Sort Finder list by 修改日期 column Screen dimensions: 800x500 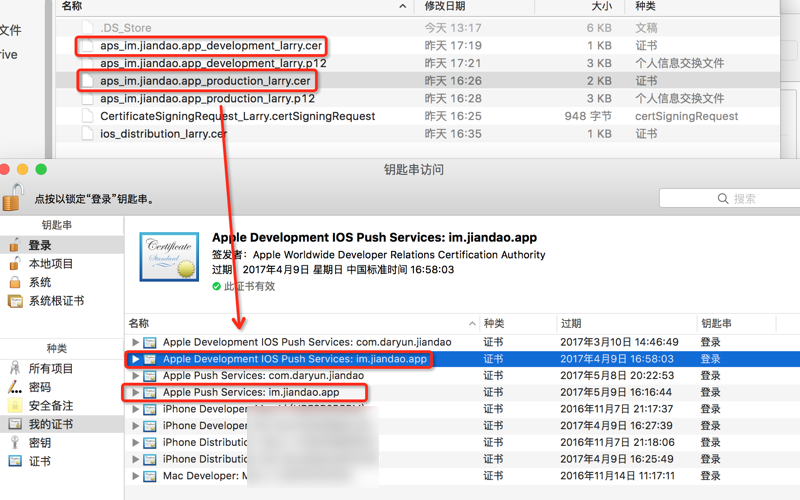click(x=476, y=6)
